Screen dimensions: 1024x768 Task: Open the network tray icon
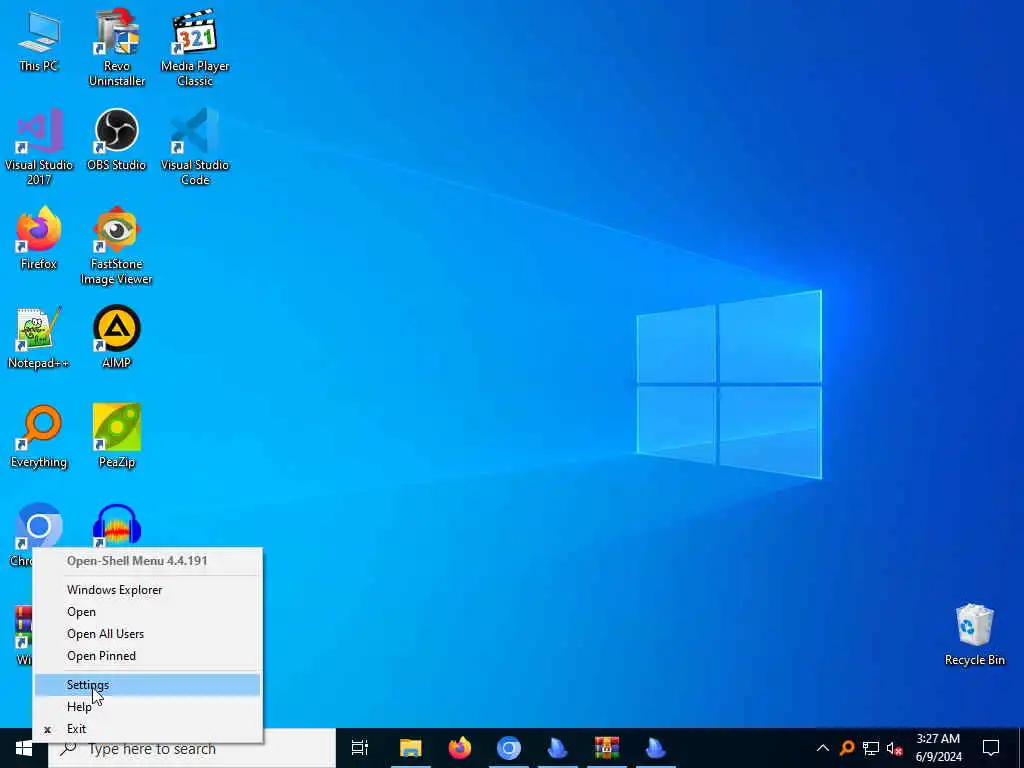click(x=871, y=748)
